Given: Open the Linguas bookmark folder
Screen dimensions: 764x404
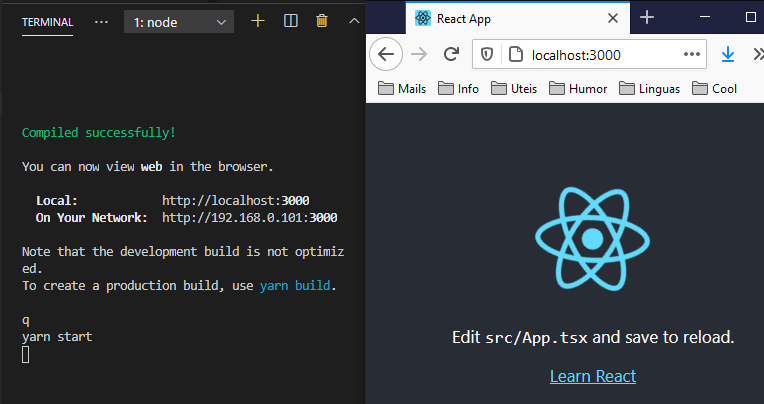Looking at the screenshot, I should point(649,89).
